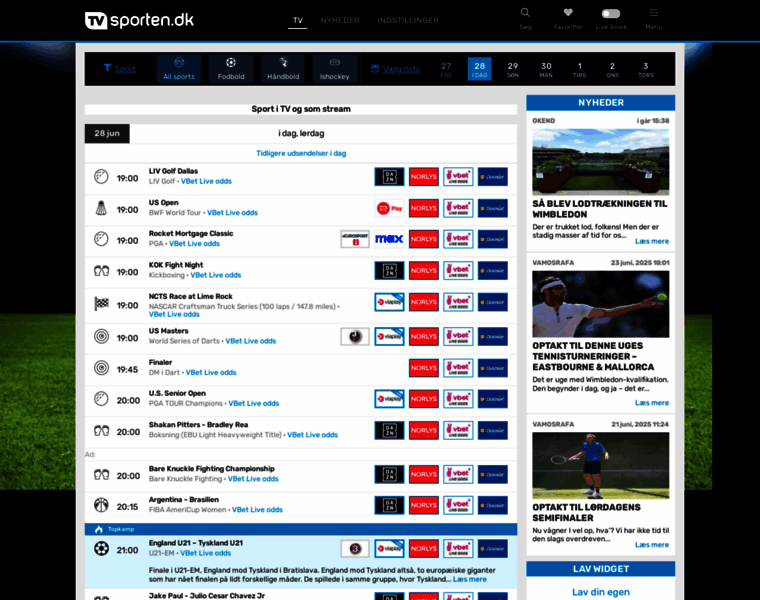
Task: Open headline Optakt til denne uges tennisturneringer
Action: 593,356
